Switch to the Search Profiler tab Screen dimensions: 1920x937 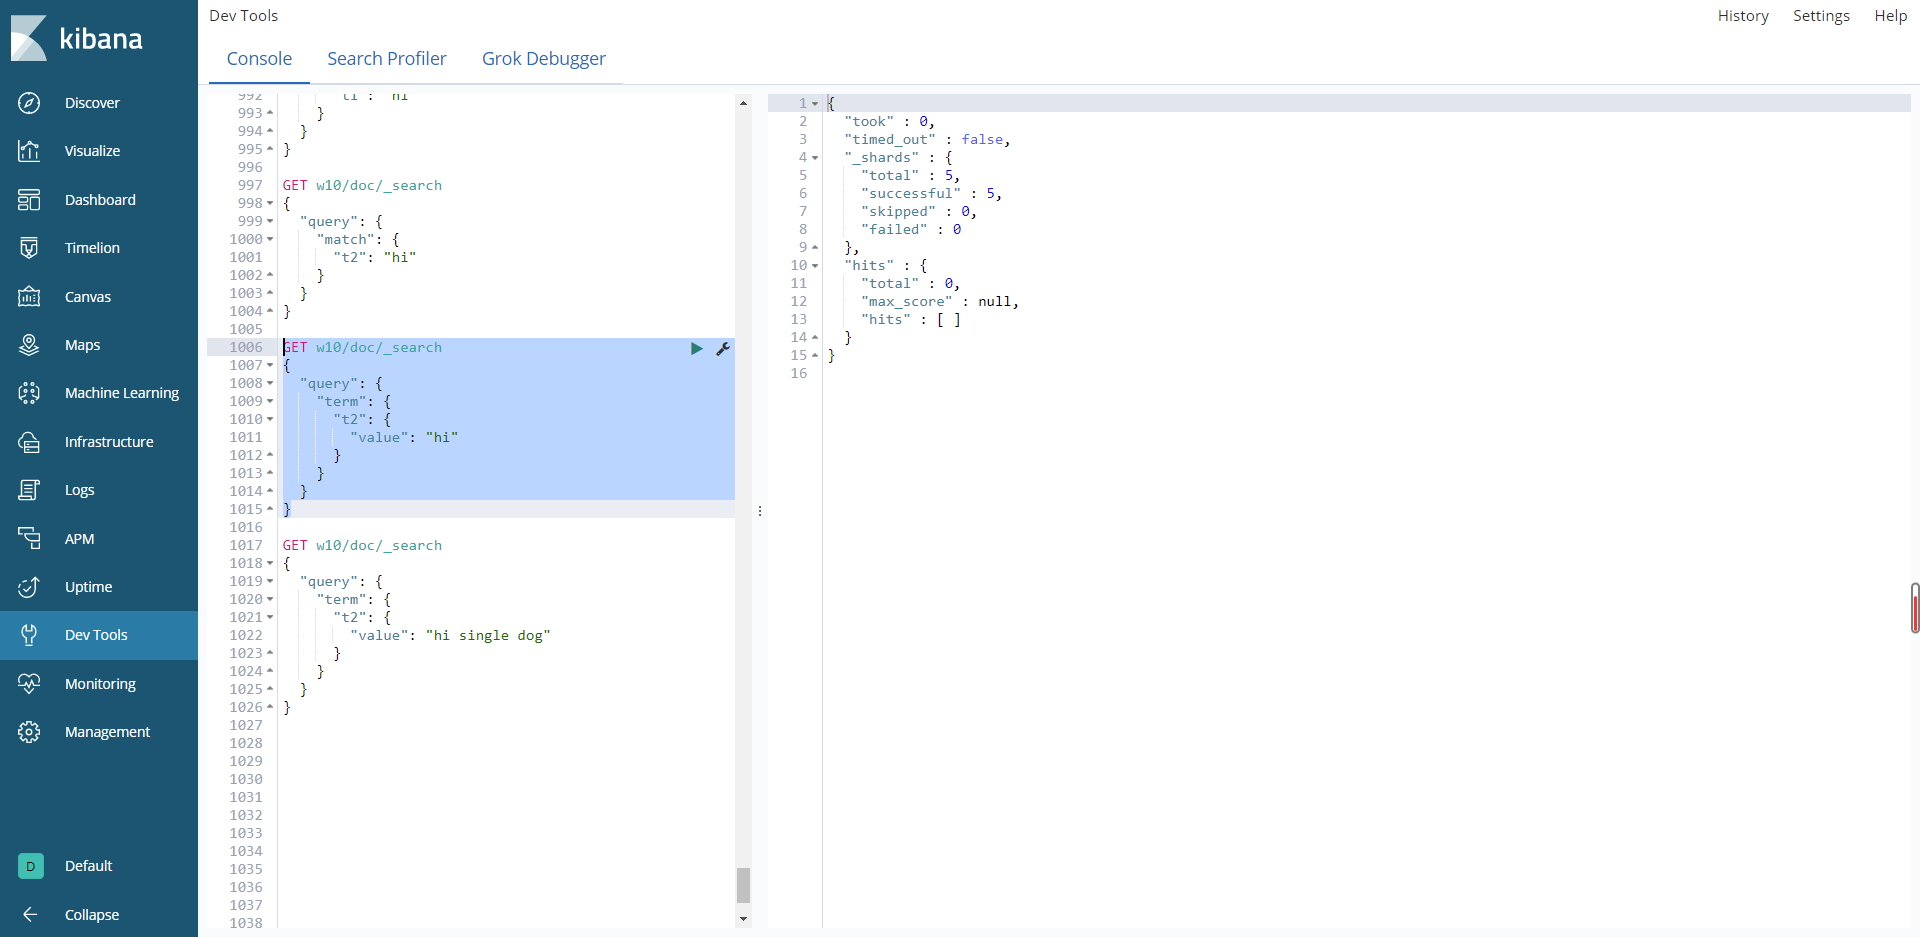coord(387,59)
